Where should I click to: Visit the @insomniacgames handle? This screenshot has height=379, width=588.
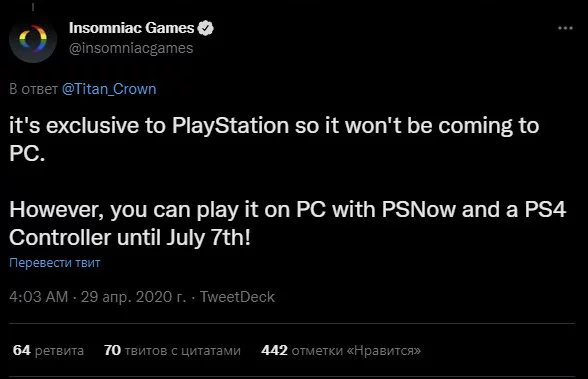pos(131,48)
